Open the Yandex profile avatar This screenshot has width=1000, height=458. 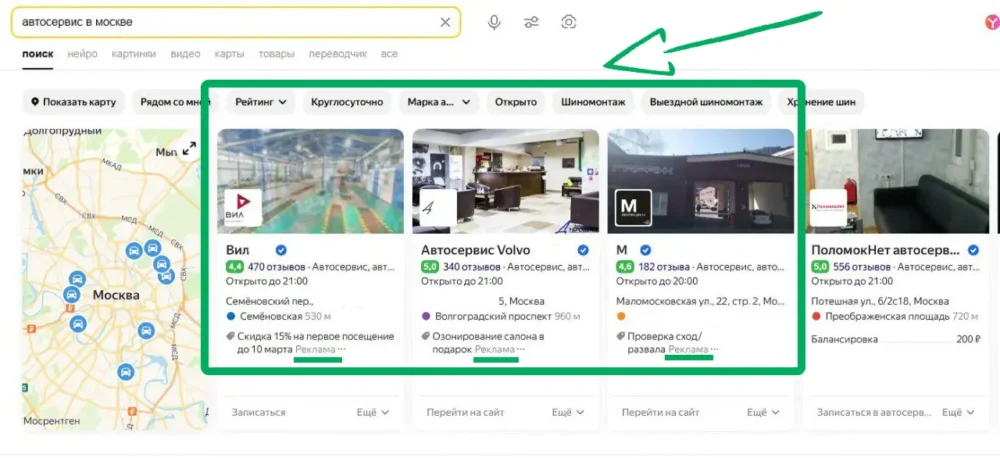click(x=993, y=22)
